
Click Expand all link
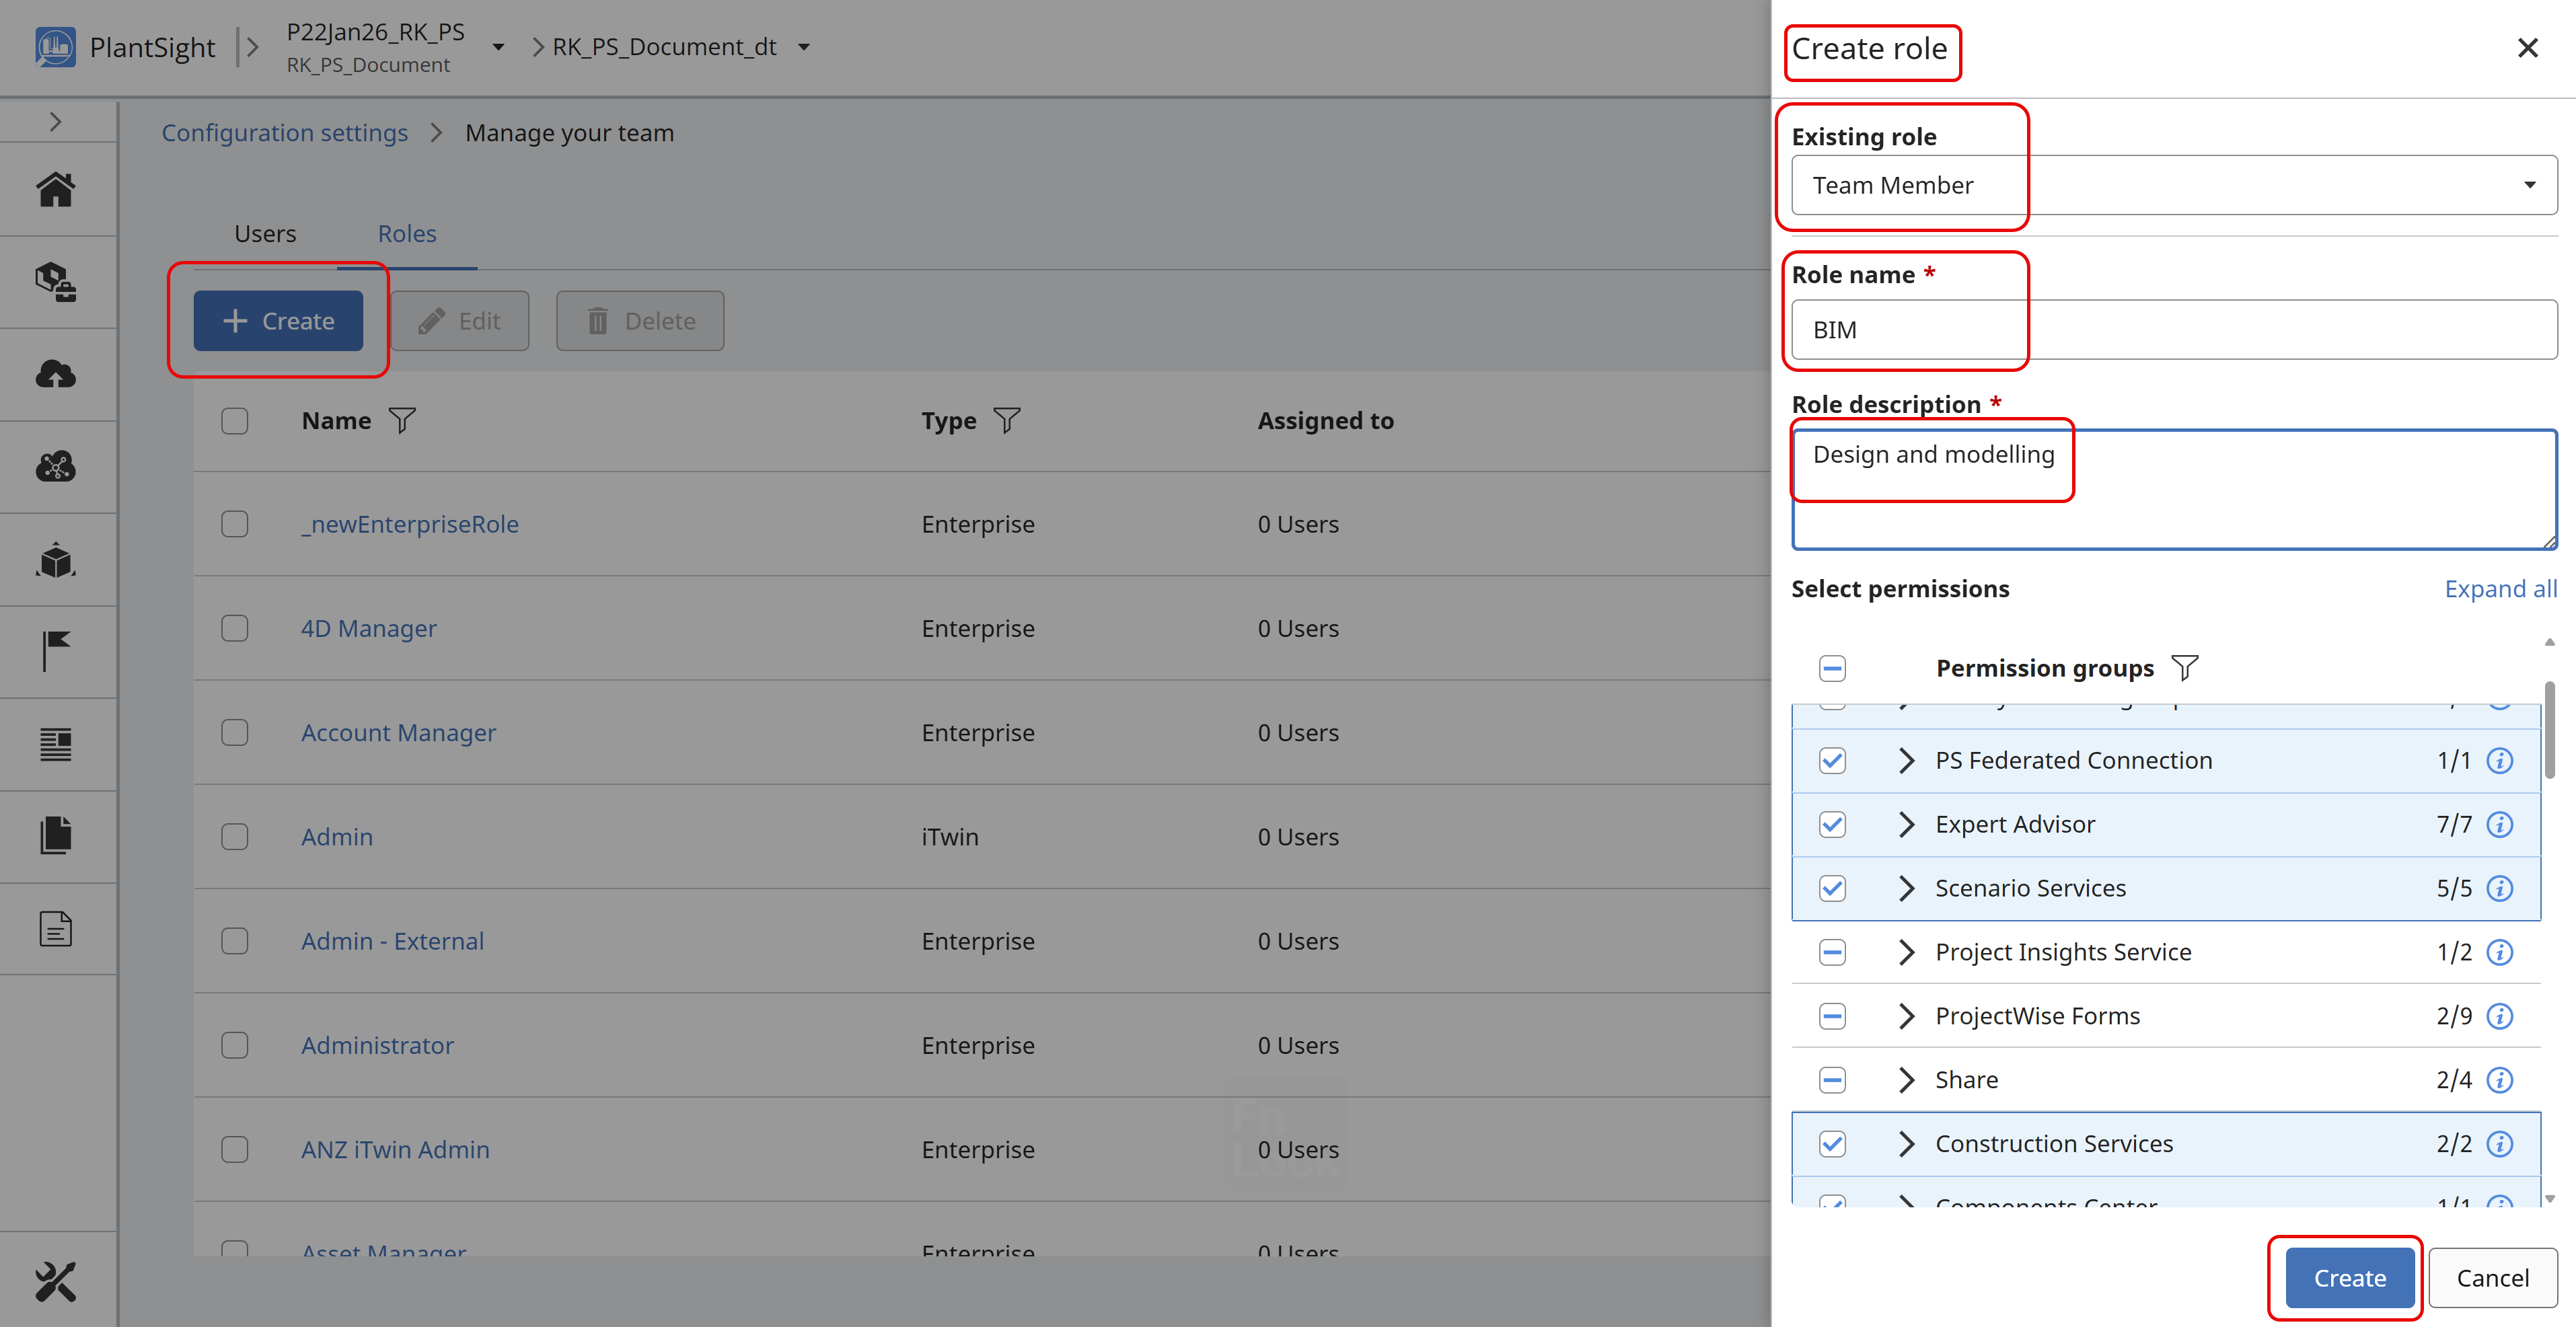[x=2500, y=589]
